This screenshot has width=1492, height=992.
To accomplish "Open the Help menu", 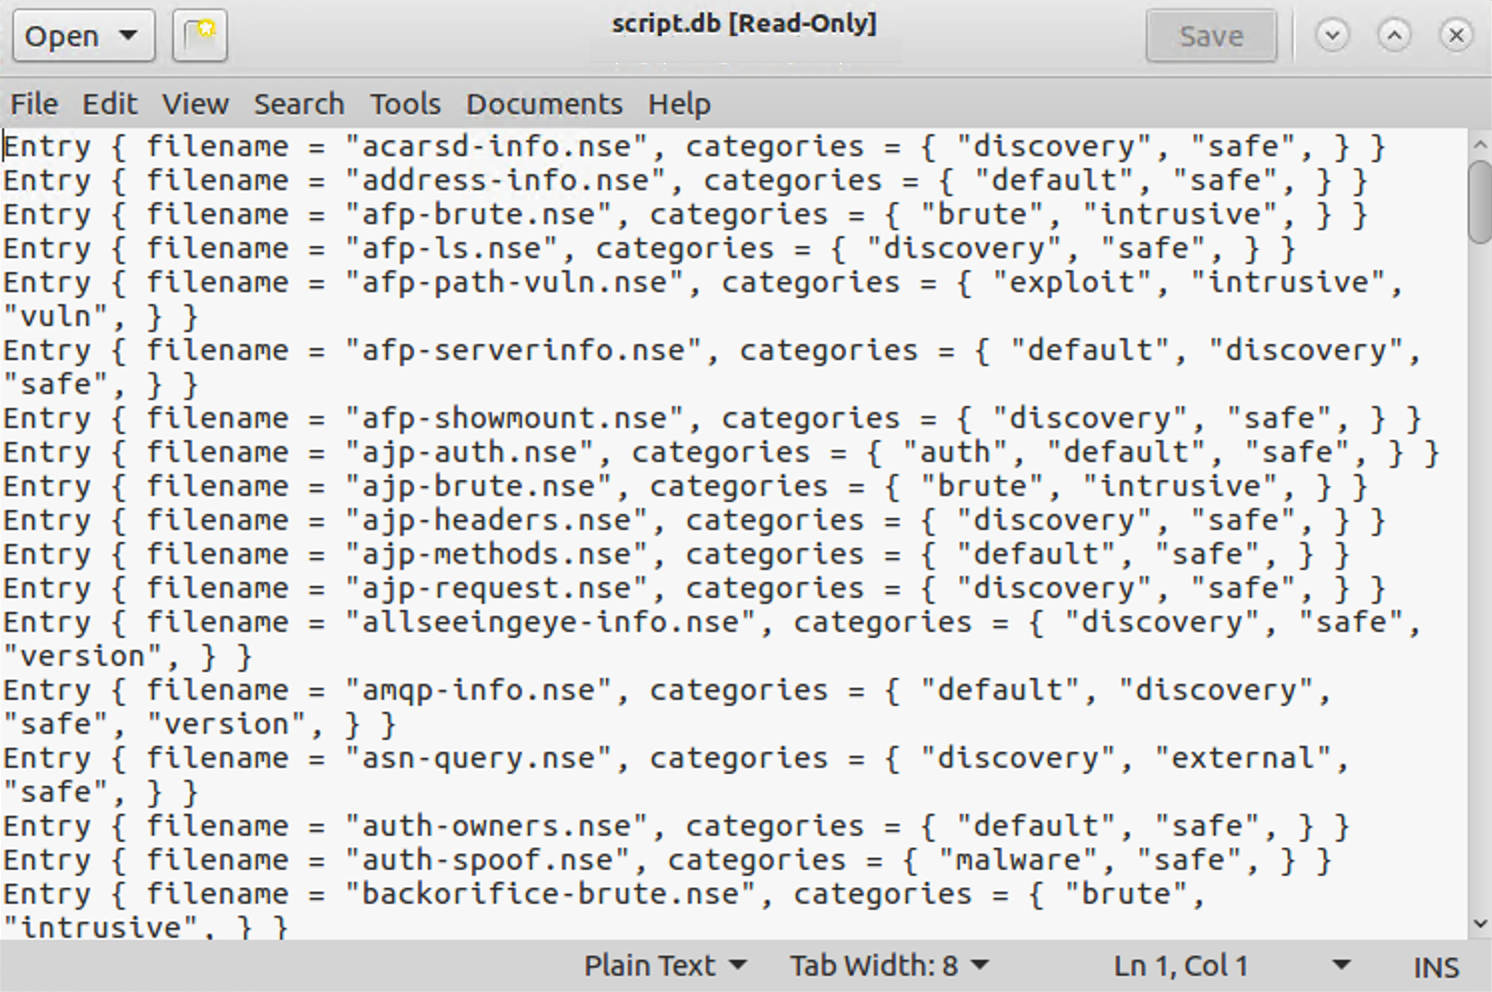I will [679, 103].
